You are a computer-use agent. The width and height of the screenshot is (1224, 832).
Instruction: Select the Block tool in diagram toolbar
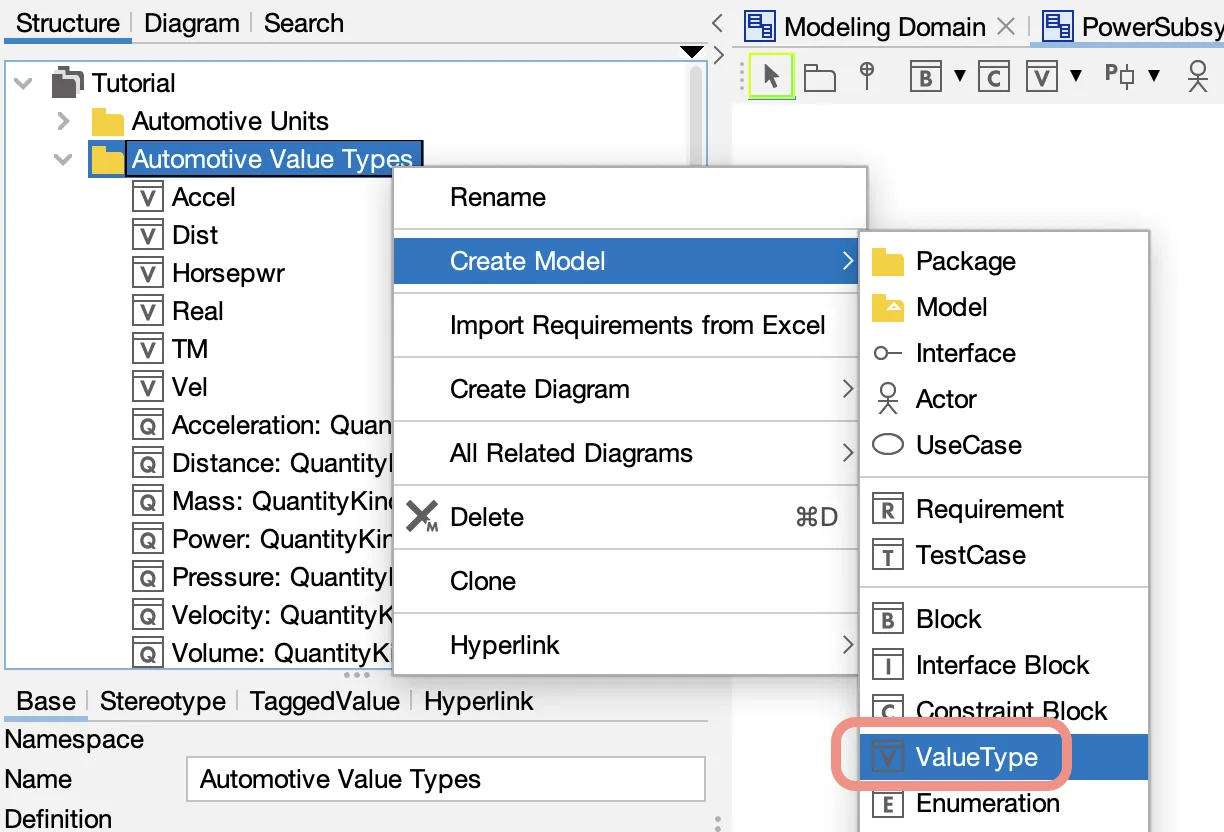pyautogui.click(x=926, y=76)
